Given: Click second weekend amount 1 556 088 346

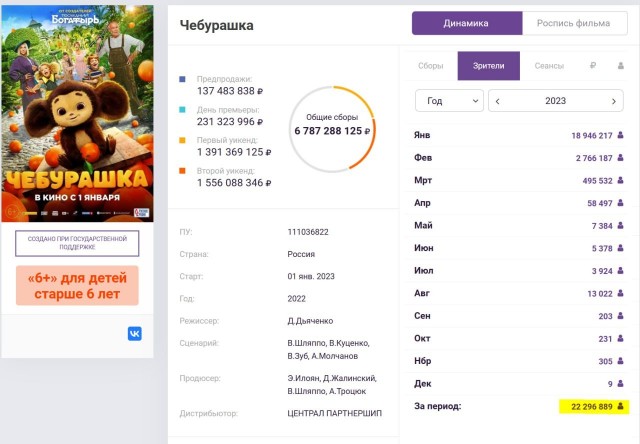Looking at the screenshot, I should pos(234,183).
